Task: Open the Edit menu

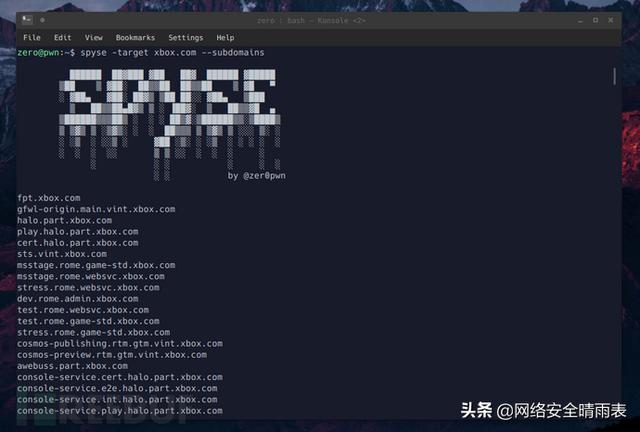Action: tap(62, 38)
